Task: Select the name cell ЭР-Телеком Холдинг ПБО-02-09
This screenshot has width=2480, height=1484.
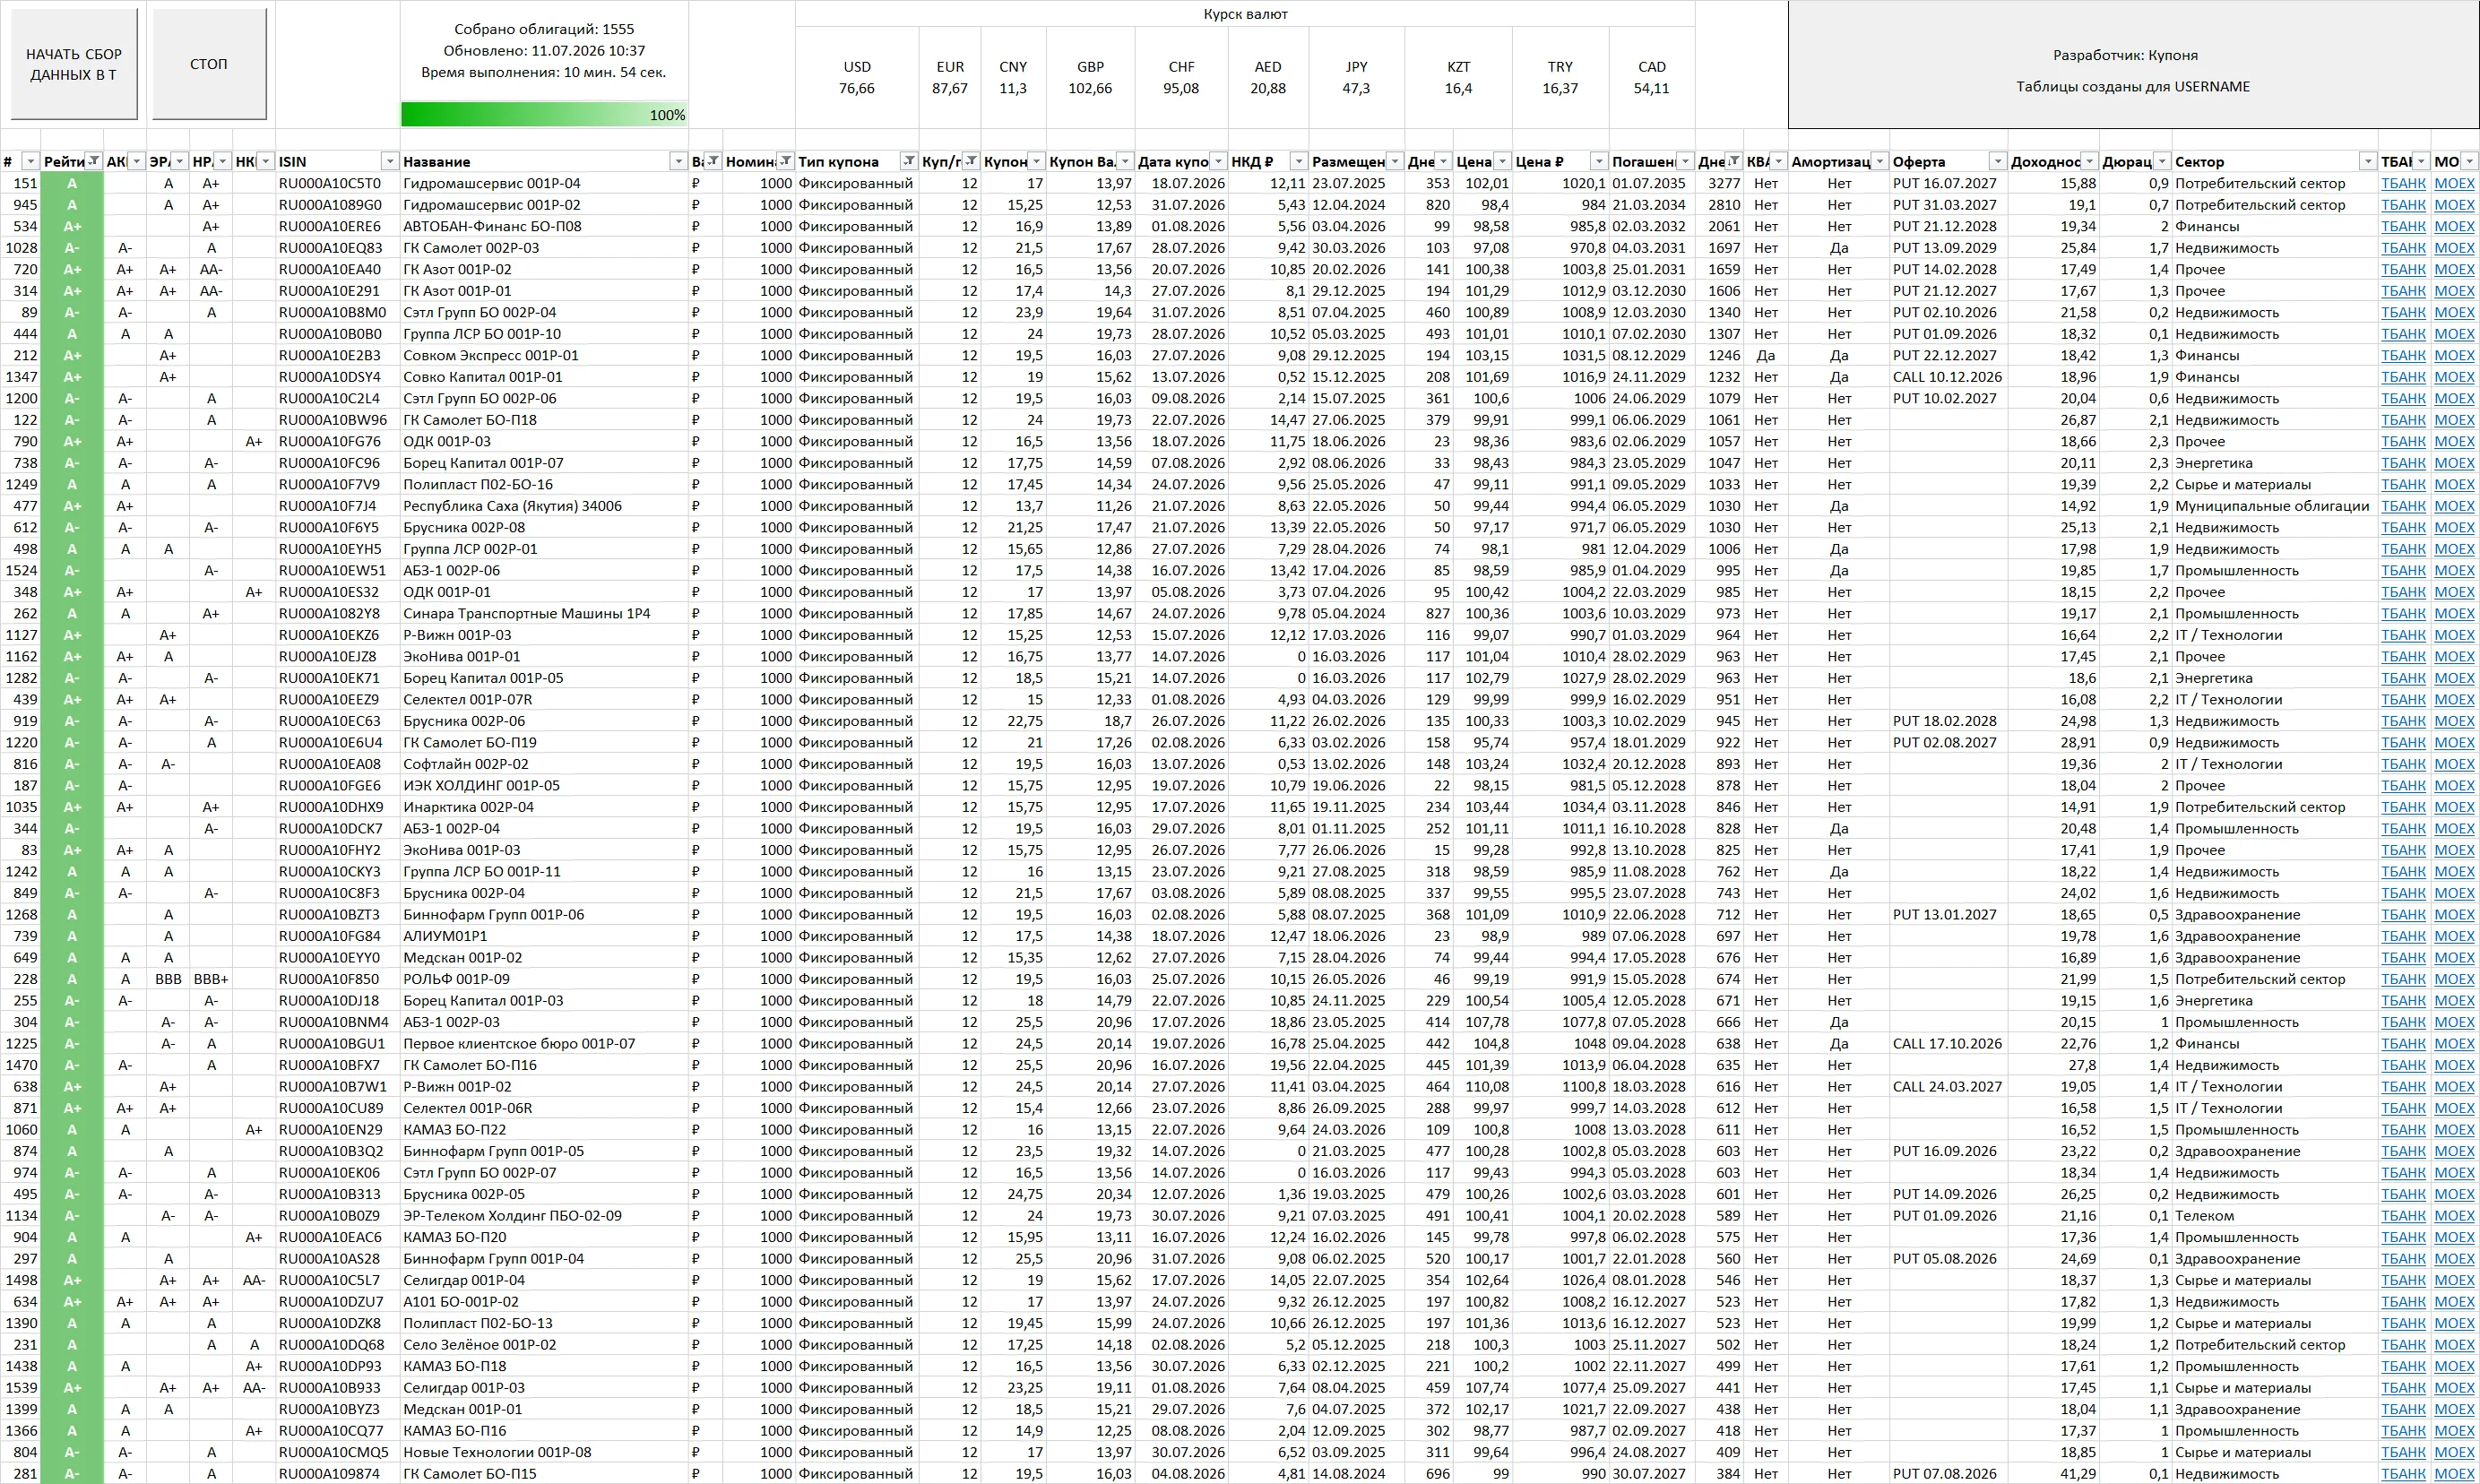Action: click(x=544, y=1216)
